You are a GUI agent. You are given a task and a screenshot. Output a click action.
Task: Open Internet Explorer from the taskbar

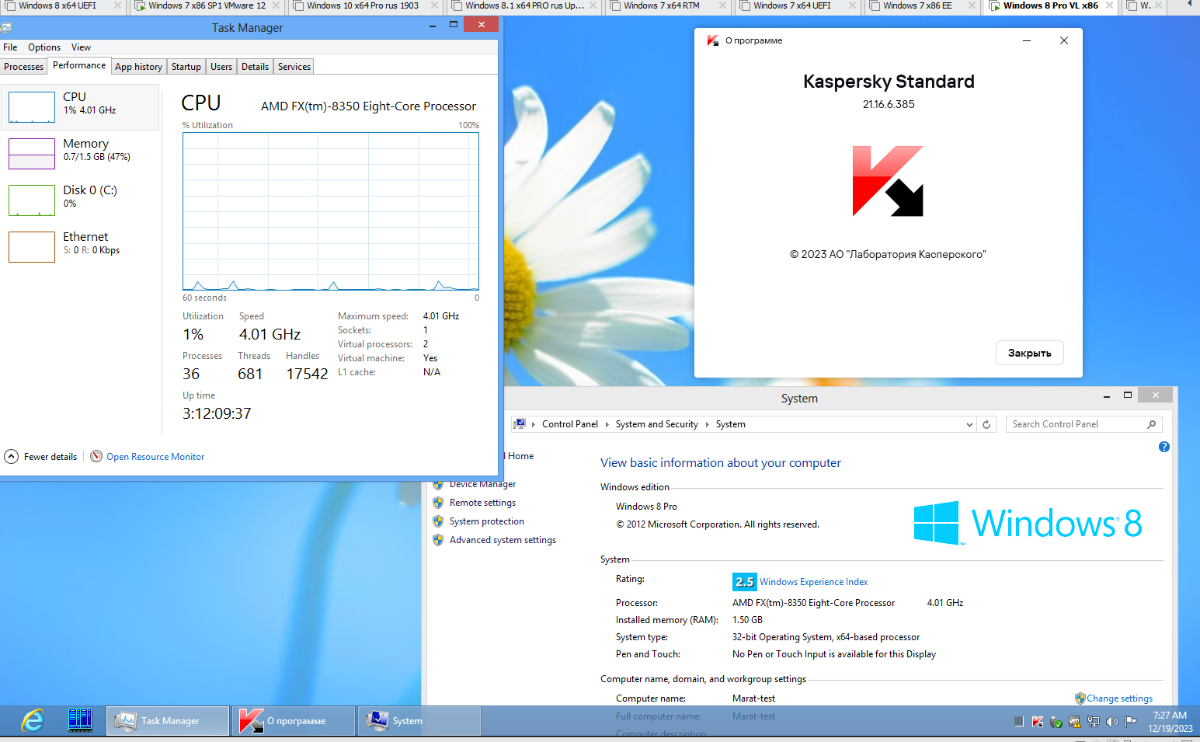tap(32, 720)
